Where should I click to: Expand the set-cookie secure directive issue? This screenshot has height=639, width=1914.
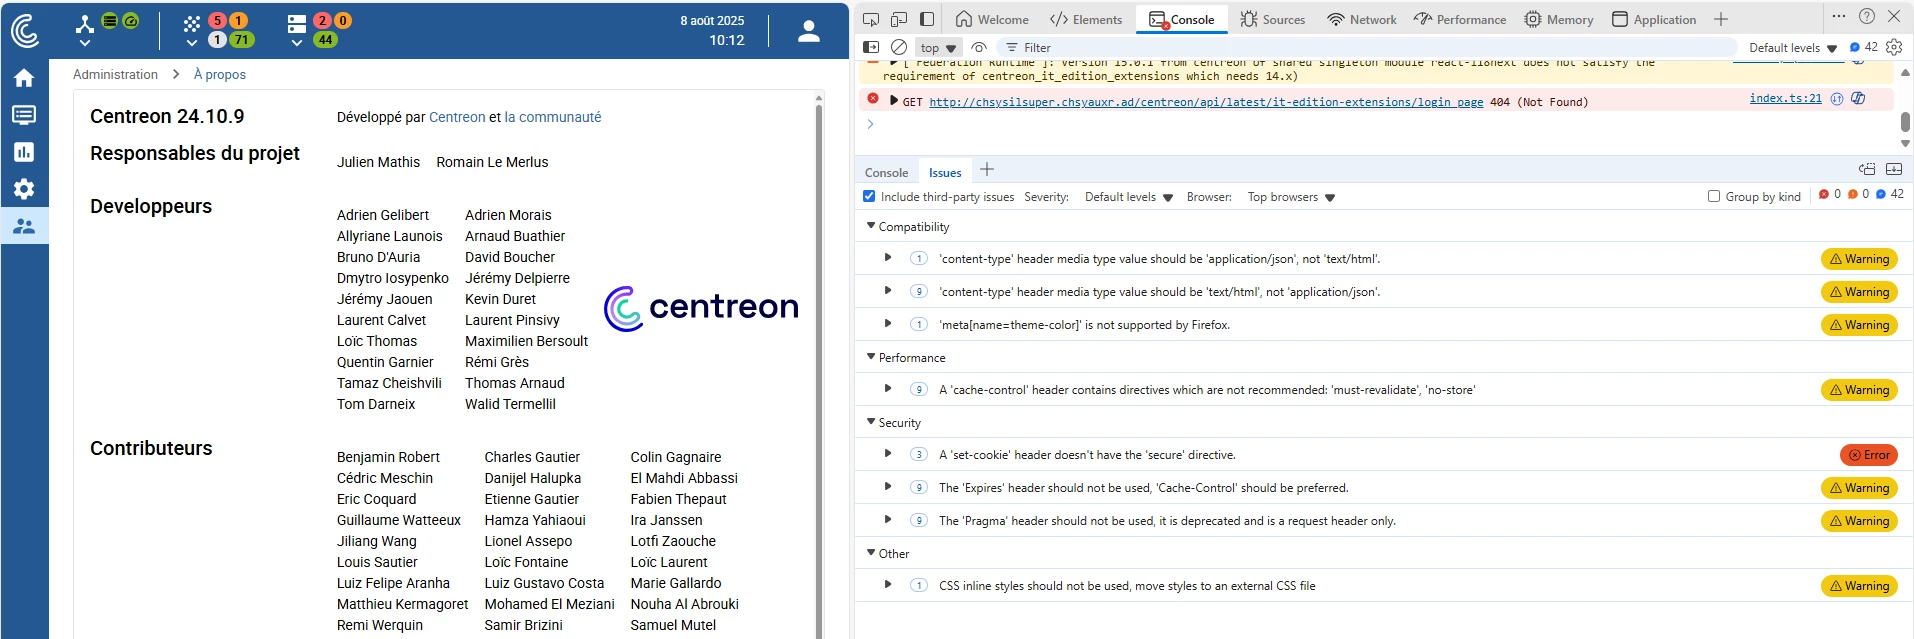888,454
